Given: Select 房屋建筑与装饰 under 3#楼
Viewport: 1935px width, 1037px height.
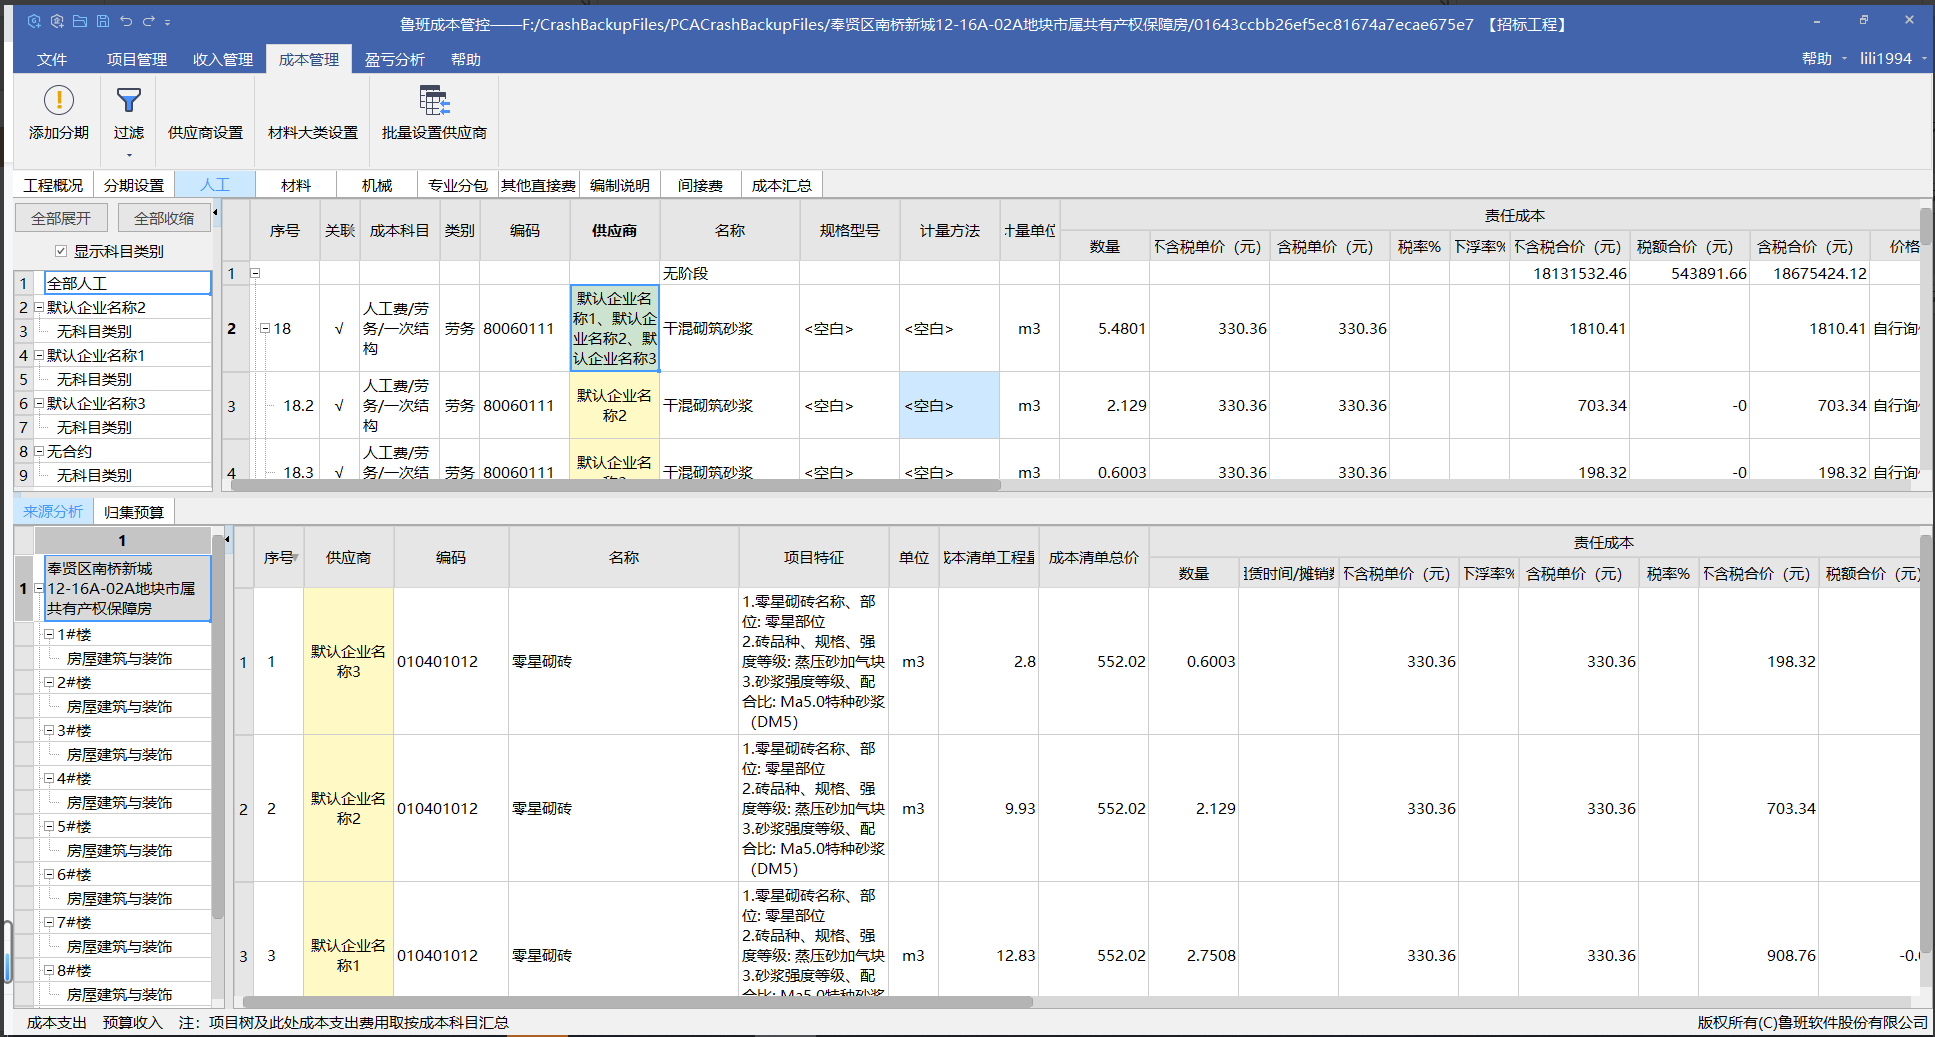Looking at the screenshot, I should [x=119, y=755].
